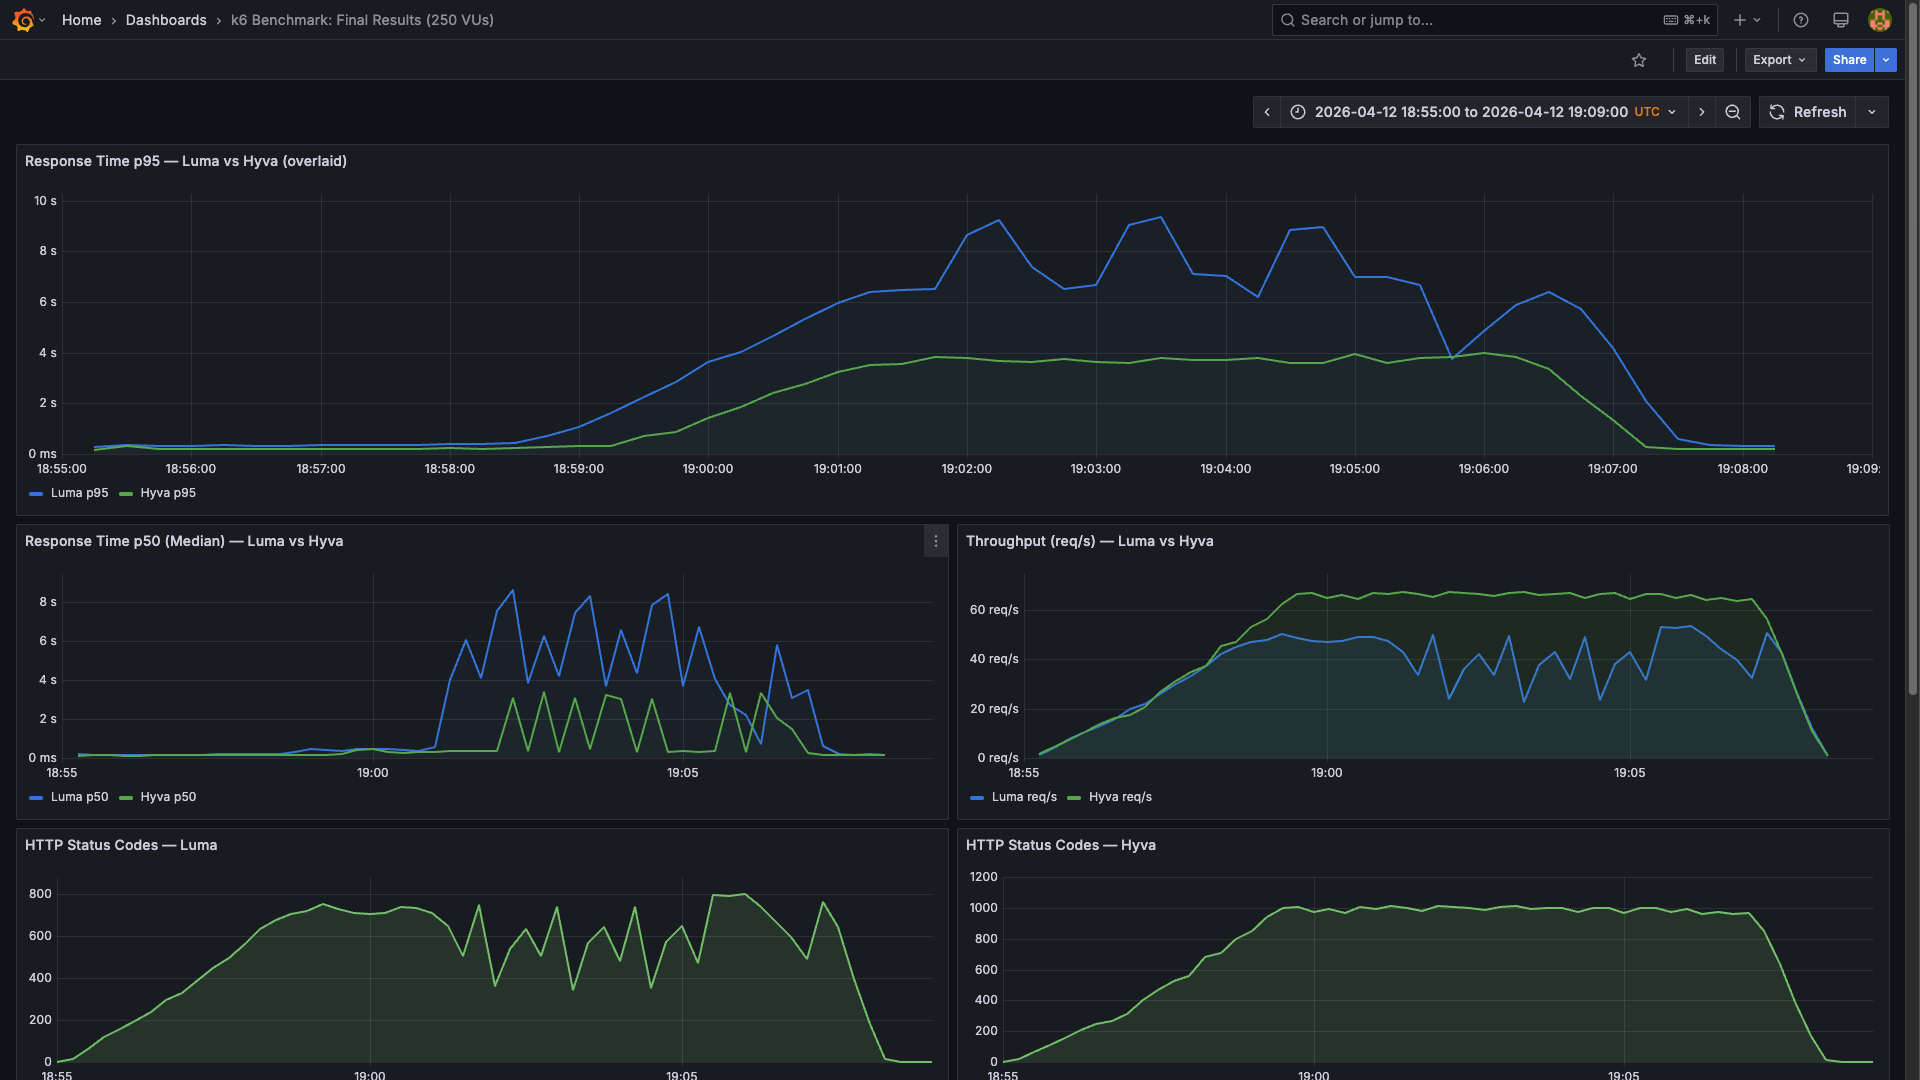Click the Edit dashboard button
The image size is (1920, 1080).
1705,60
